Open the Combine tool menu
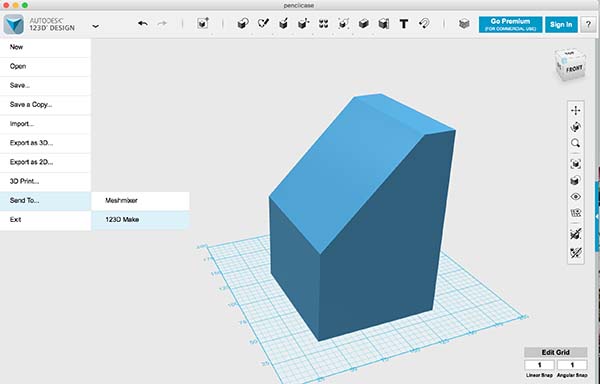This screenshot has height=384, width=600. click(x=364, y=24)
